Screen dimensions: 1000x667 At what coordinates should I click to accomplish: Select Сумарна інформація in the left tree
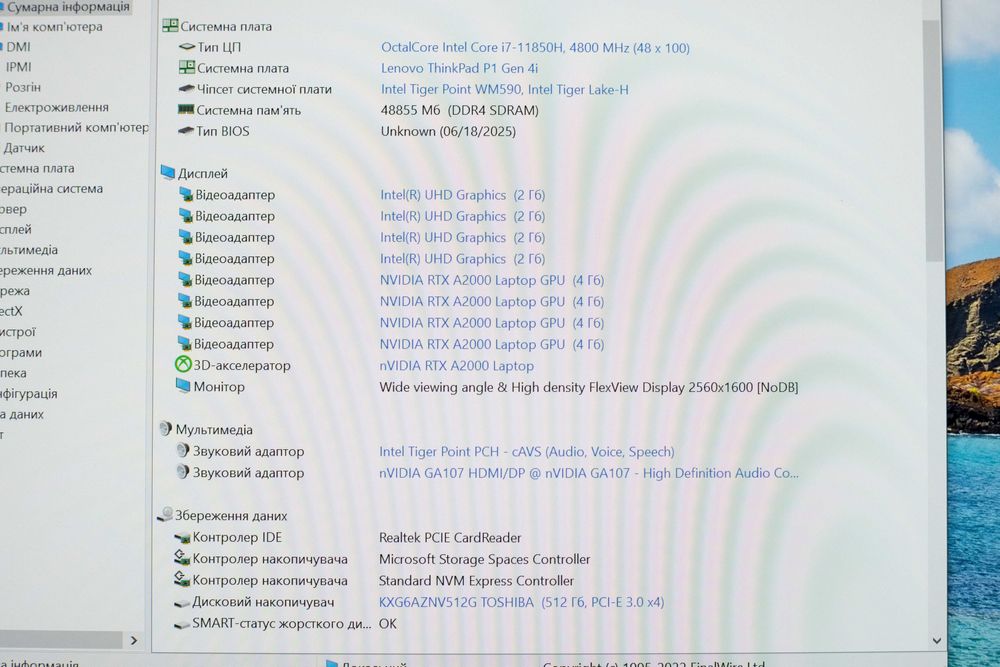tap(68, 7)
